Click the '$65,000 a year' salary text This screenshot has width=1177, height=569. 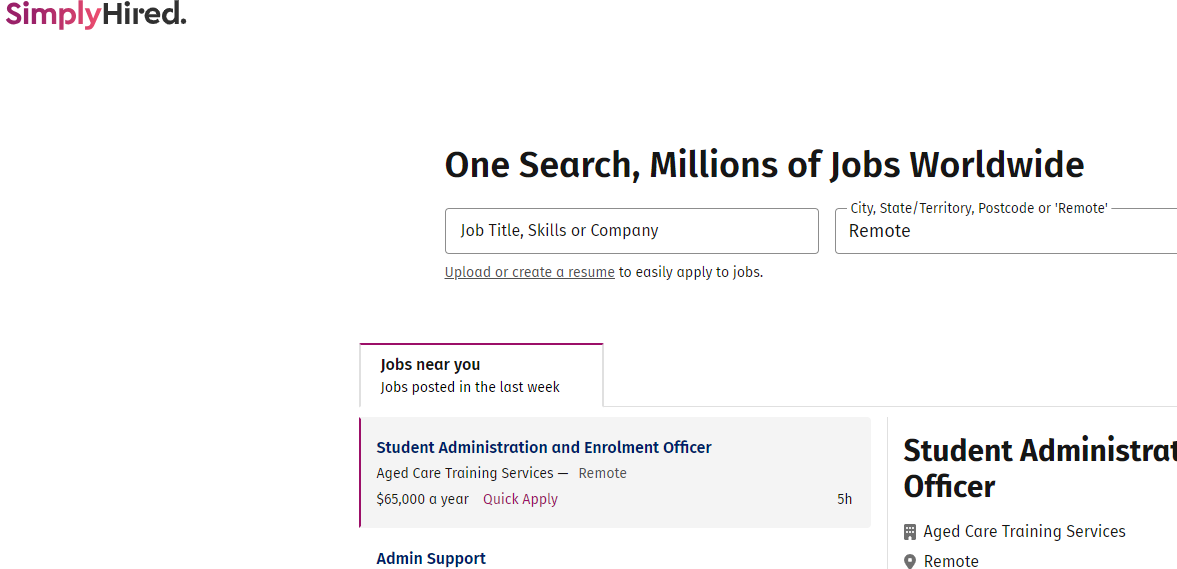pyautogui.click(x=422, y=499)
